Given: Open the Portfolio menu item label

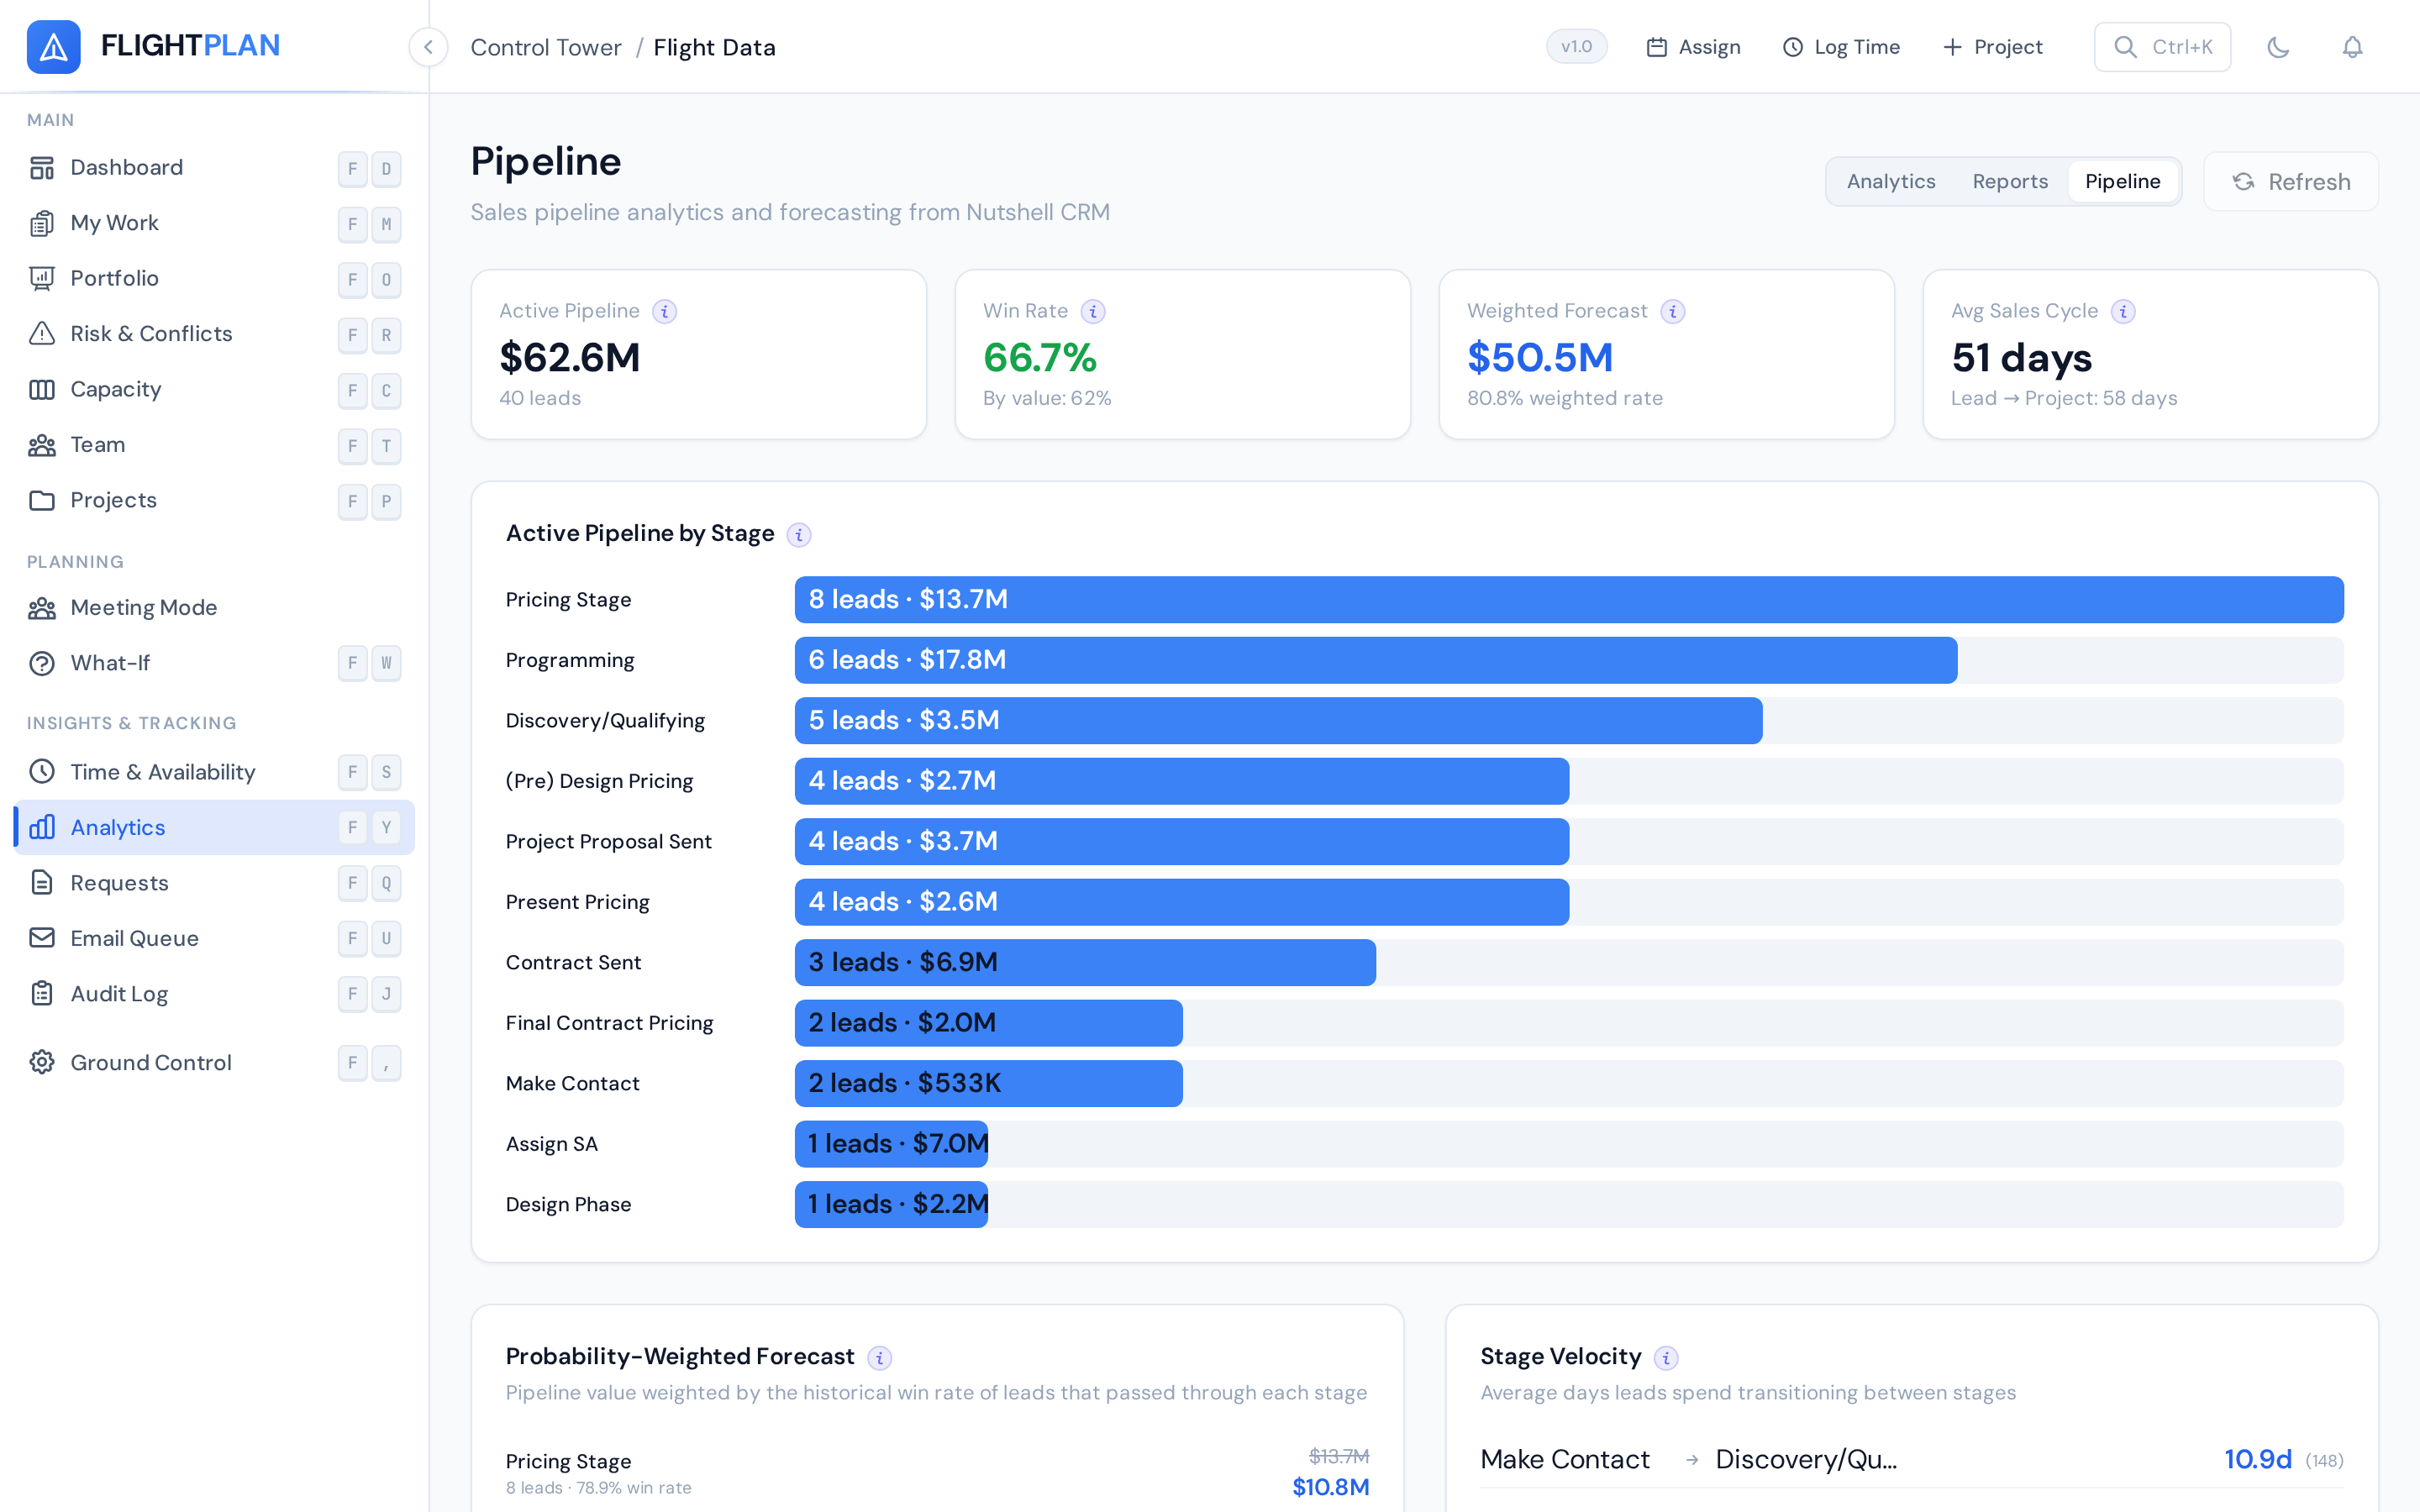Looking at the screenshot, I should click(115, 279).
